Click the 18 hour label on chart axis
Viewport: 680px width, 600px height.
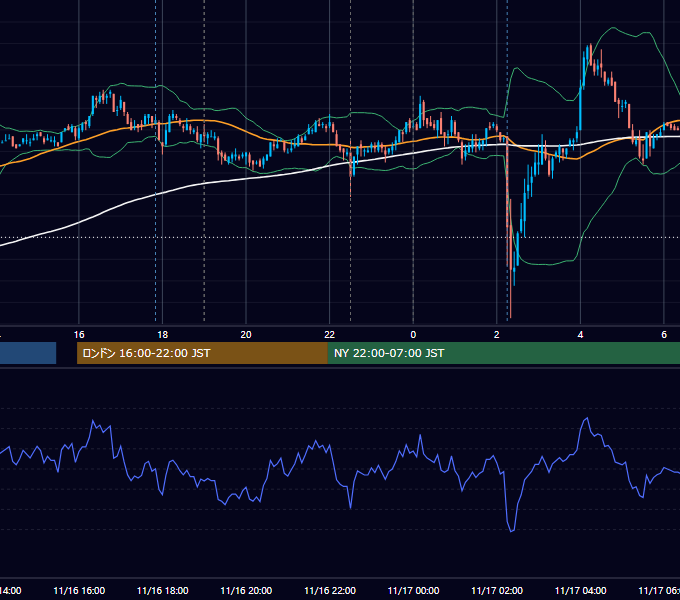click(162, 335)
